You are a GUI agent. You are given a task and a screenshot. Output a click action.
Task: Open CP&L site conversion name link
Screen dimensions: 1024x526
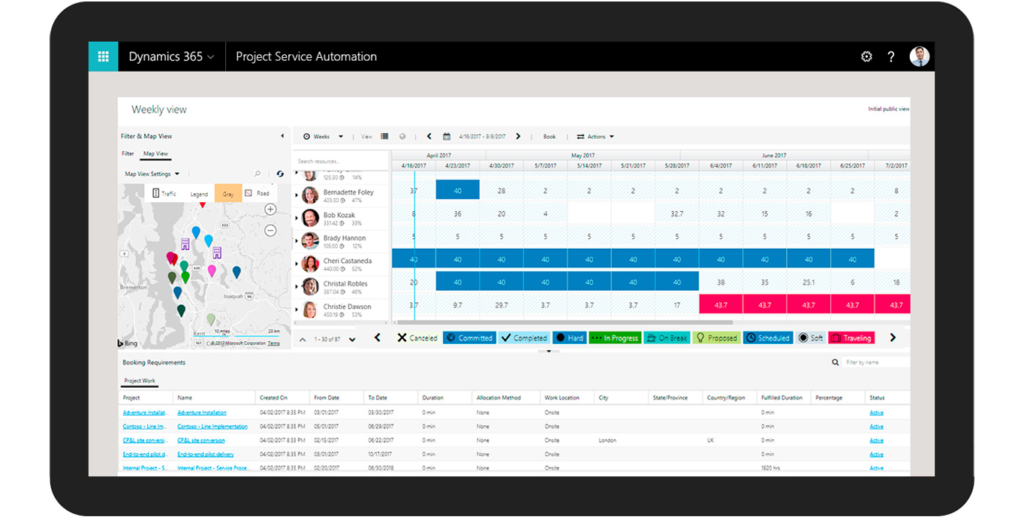201,440
